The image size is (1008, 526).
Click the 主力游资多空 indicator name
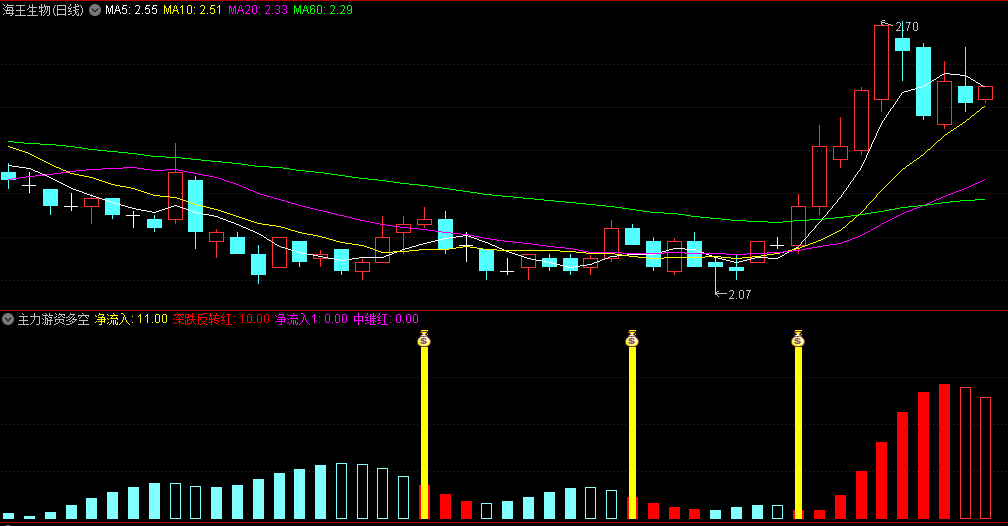tap(53, 319)
